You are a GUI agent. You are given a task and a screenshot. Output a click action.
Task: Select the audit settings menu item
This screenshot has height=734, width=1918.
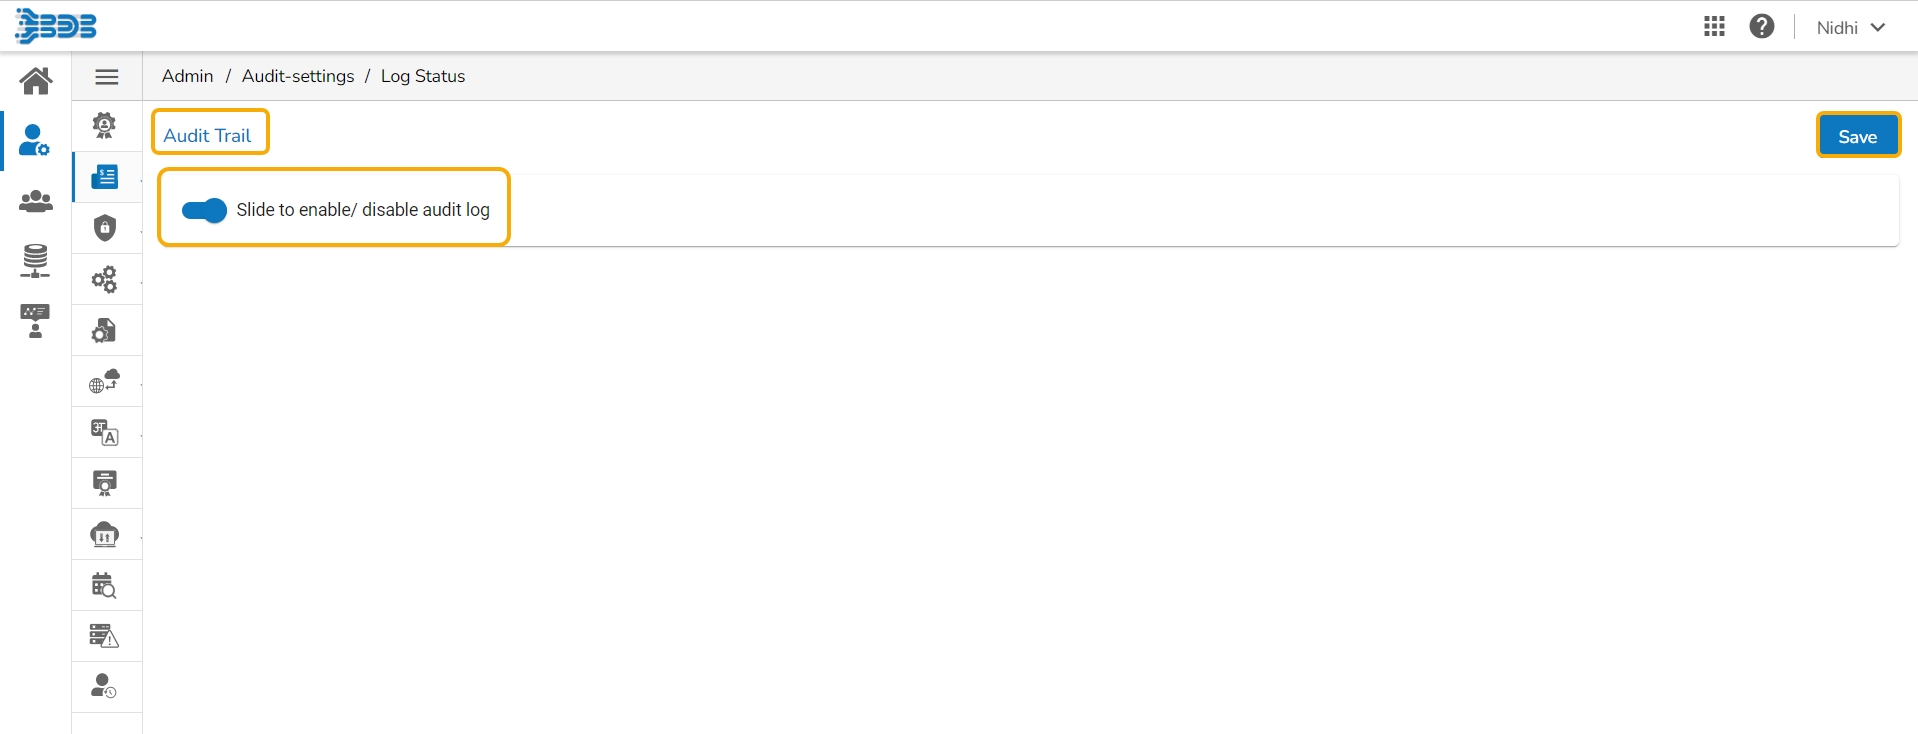click(x=105, y=177)
